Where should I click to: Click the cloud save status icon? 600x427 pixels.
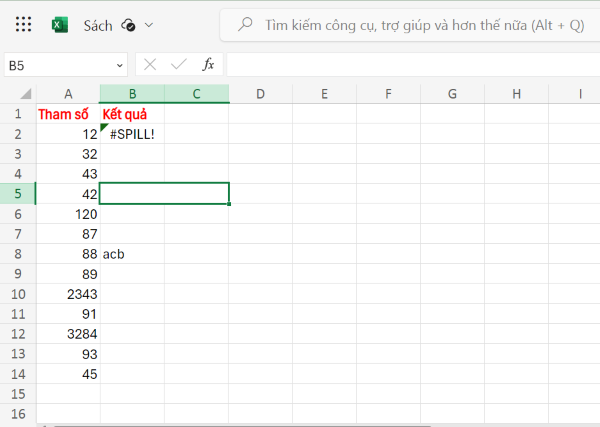tap(128, 25)
